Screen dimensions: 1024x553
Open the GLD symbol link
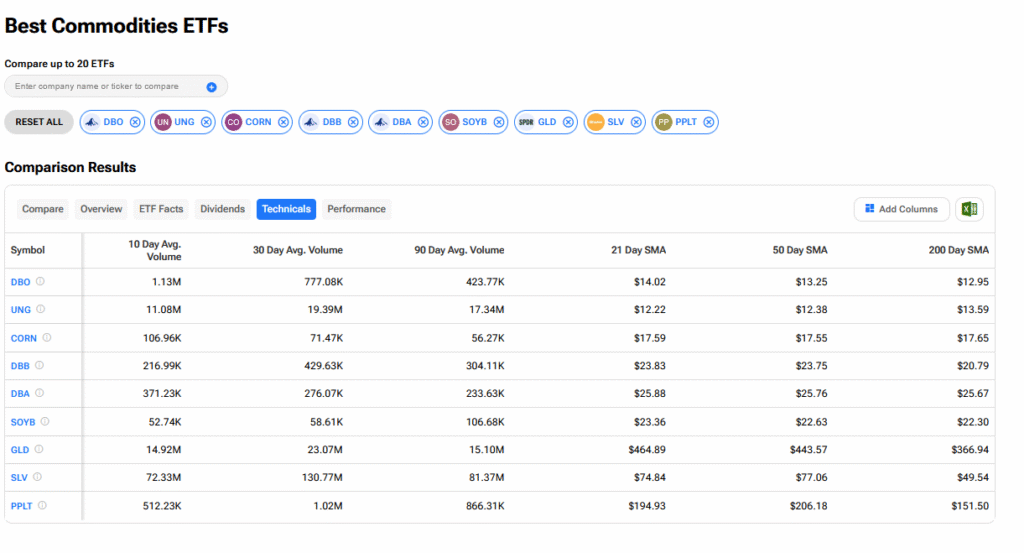pos(20,450)
